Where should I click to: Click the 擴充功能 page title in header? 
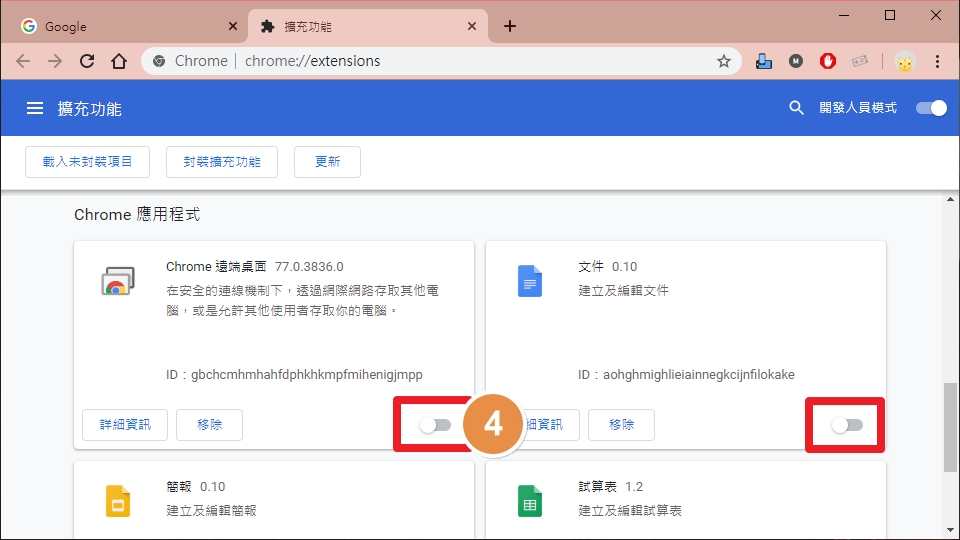point(89,108)
